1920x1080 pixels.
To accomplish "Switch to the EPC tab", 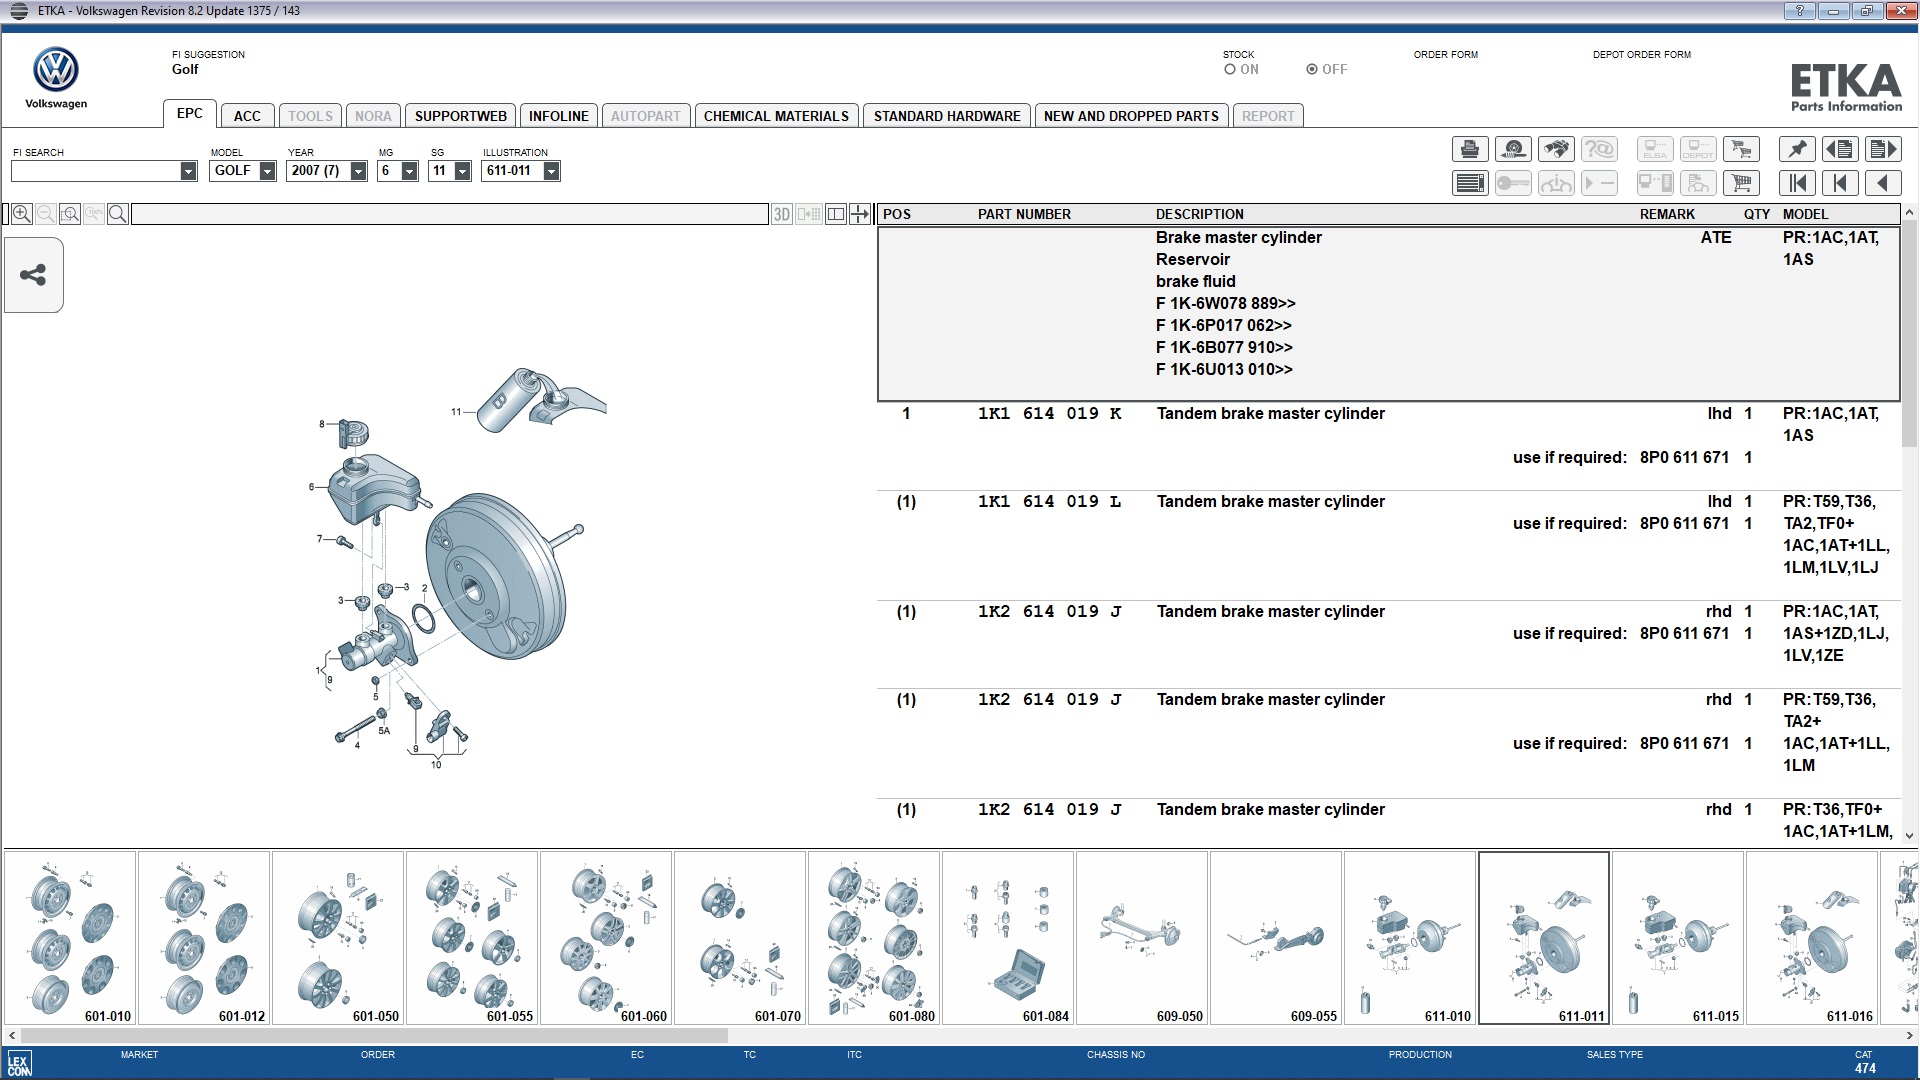I will pos(190,114).
